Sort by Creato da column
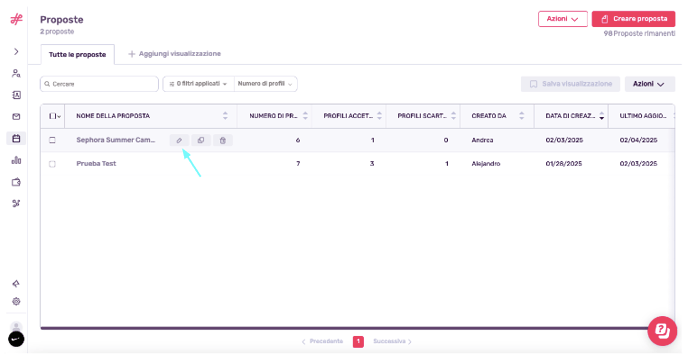This screenshot has width=688, height=363. 522,116
